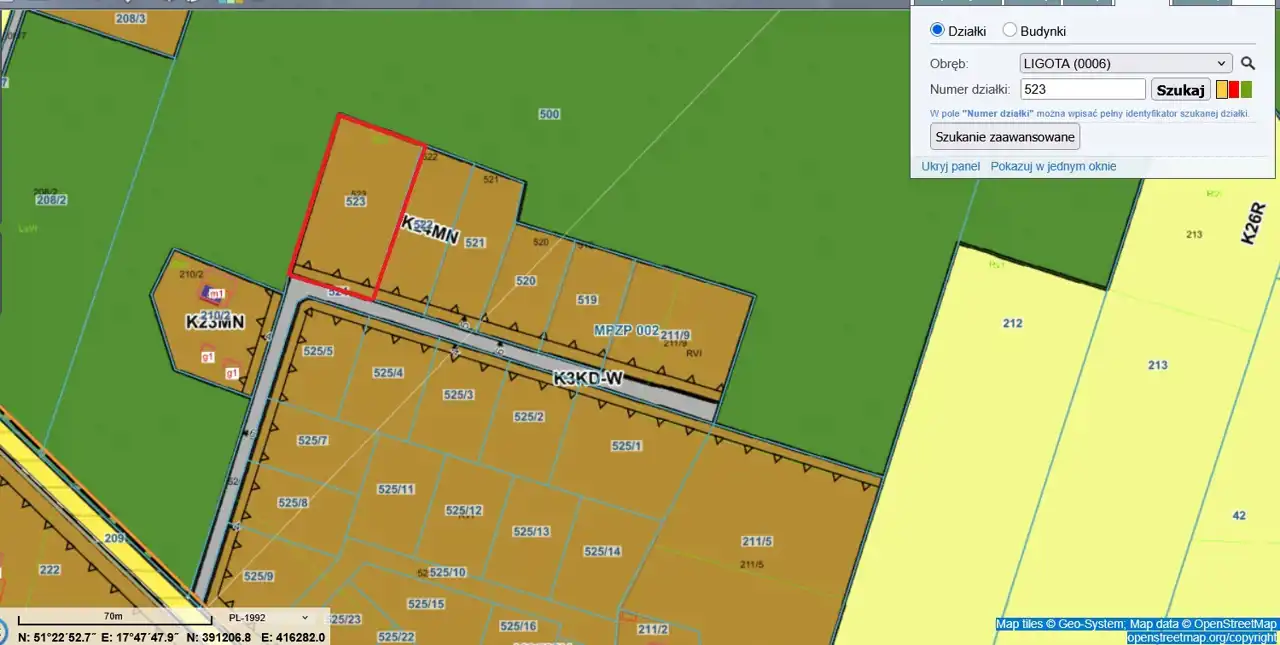Click the openstreetmap.org/copyright link
The width and height of the screenshot is (1280, 645).
click(x=1201, y=637)
